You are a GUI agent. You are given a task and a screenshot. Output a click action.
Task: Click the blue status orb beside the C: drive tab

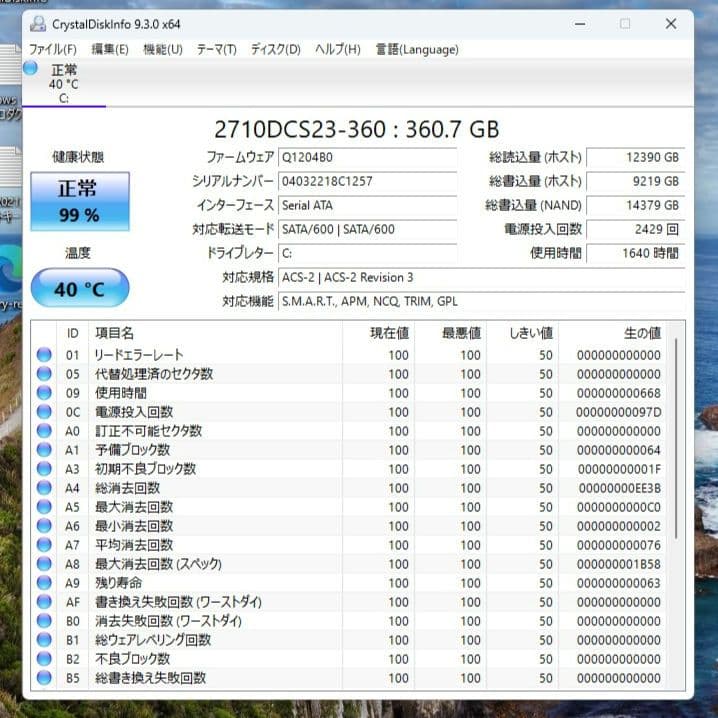pos(31,68)
